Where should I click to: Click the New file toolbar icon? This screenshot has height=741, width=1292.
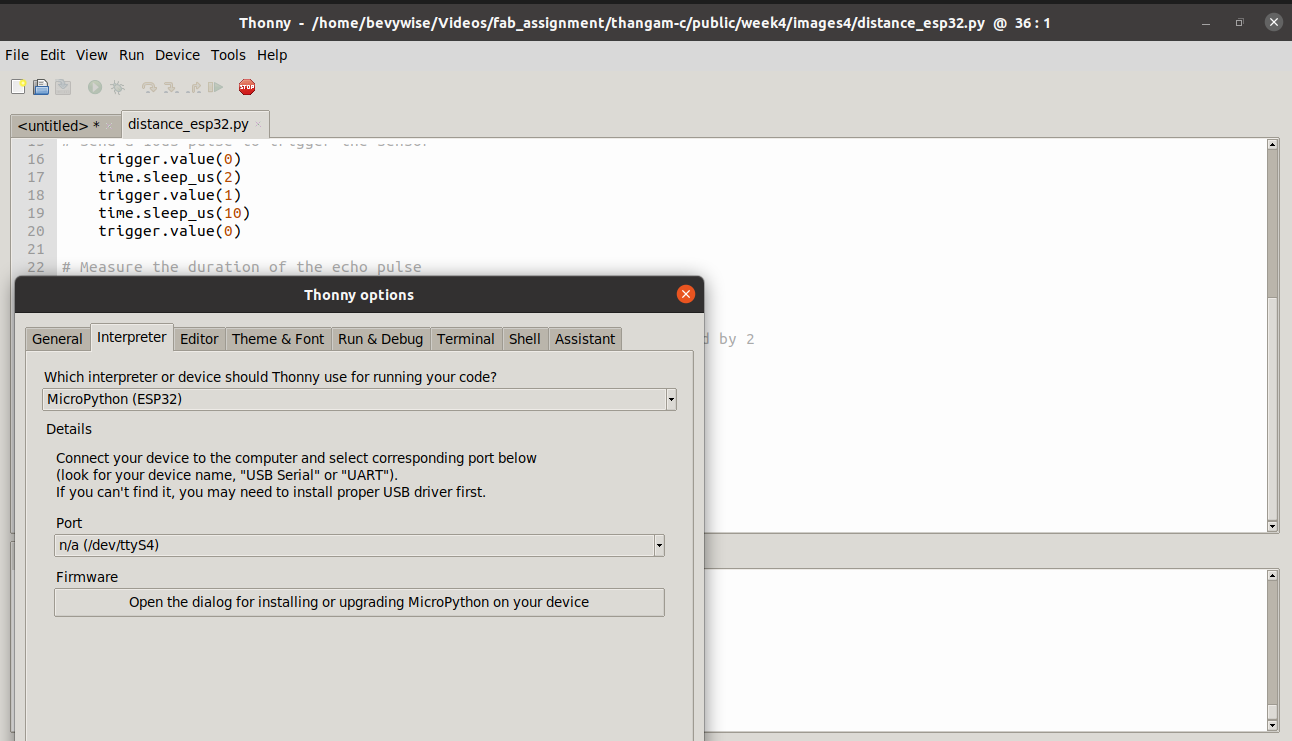tap(18, 87)
